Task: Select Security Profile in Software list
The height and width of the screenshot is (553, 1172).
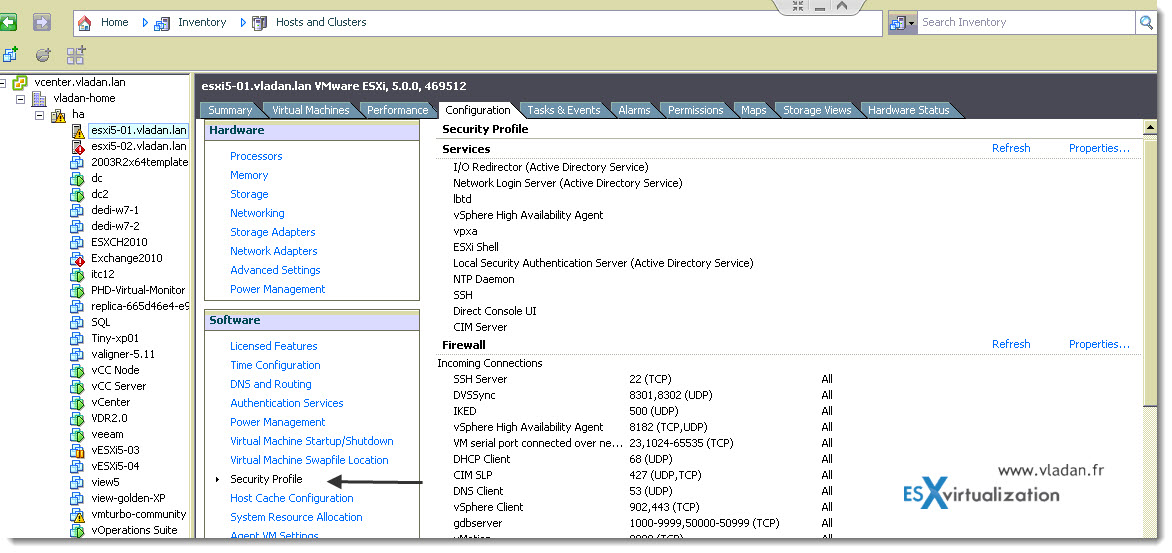Action: coord(266,479)
